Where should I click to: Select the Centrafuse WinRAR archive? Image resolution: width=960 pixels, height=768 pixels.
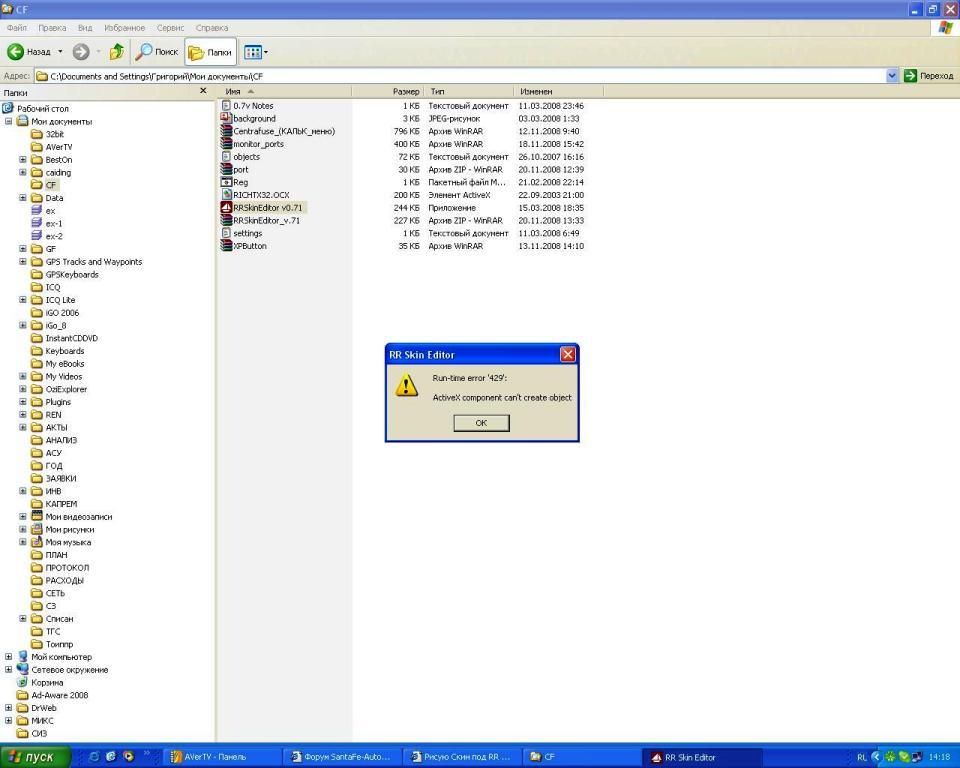click(283, 131)
